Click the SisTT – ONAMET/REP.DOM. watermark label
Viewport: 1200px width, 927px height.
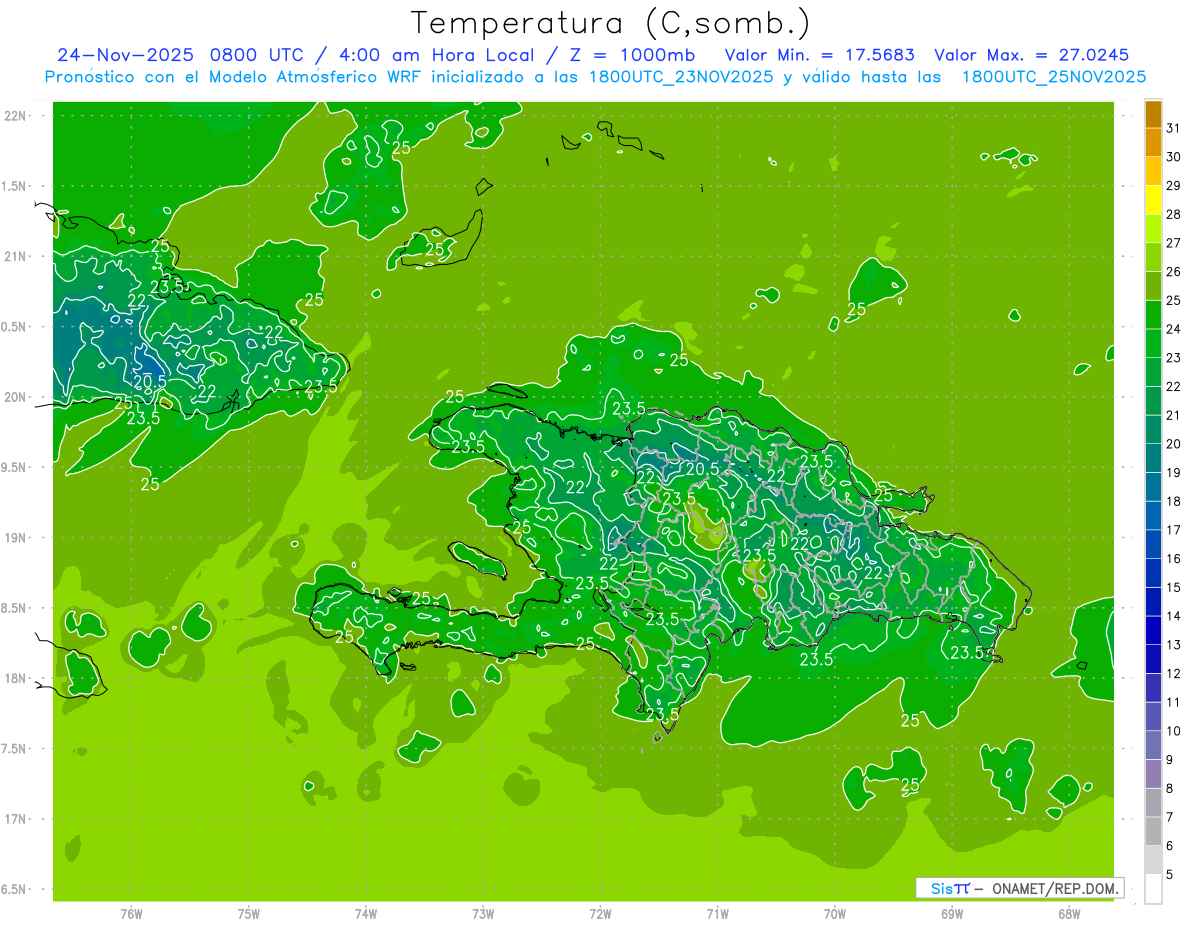click(x=1019, y=888)
